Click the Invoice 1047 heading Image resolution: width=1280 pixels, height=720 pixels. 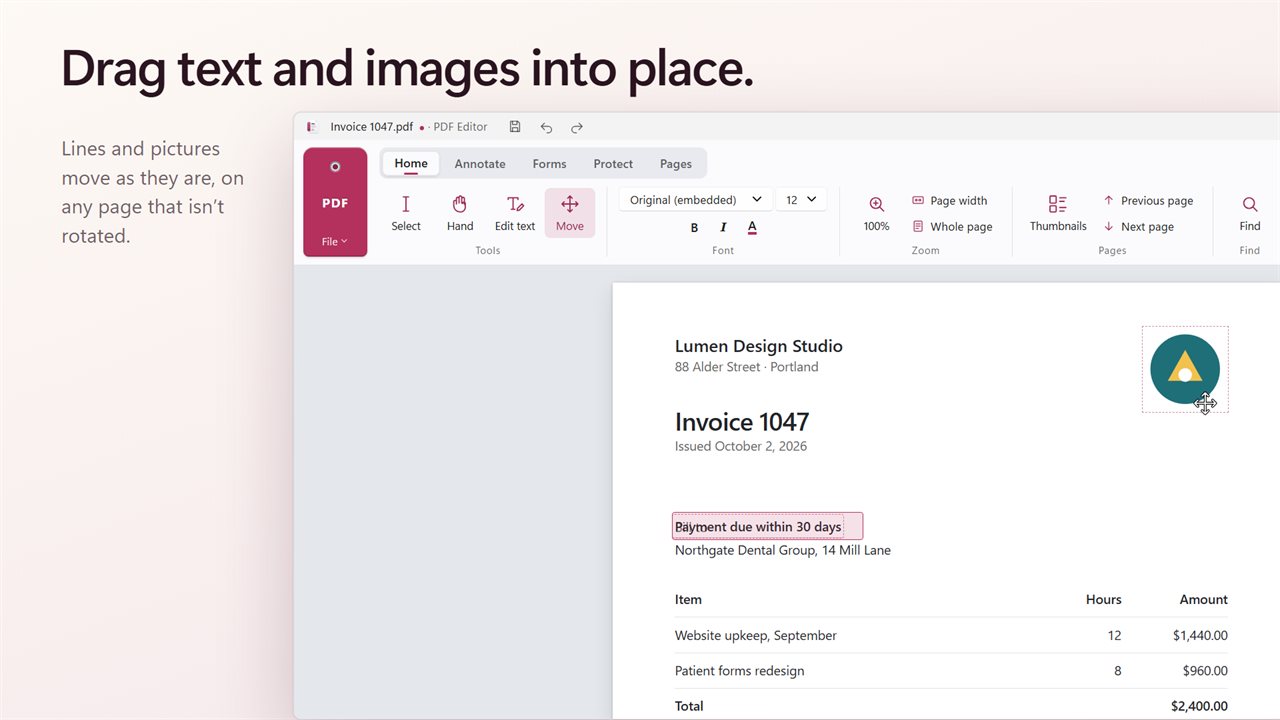742,422
